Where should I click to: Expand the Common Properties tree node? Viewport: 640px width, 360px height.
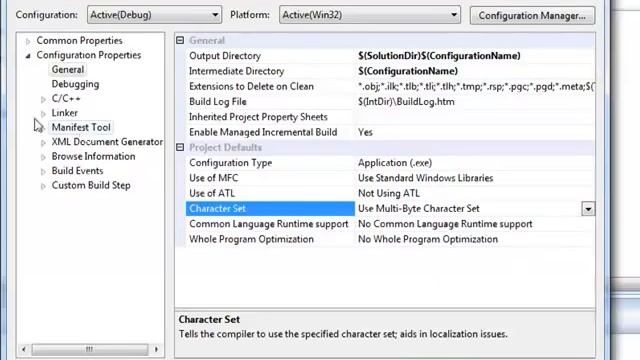(28, 41)
